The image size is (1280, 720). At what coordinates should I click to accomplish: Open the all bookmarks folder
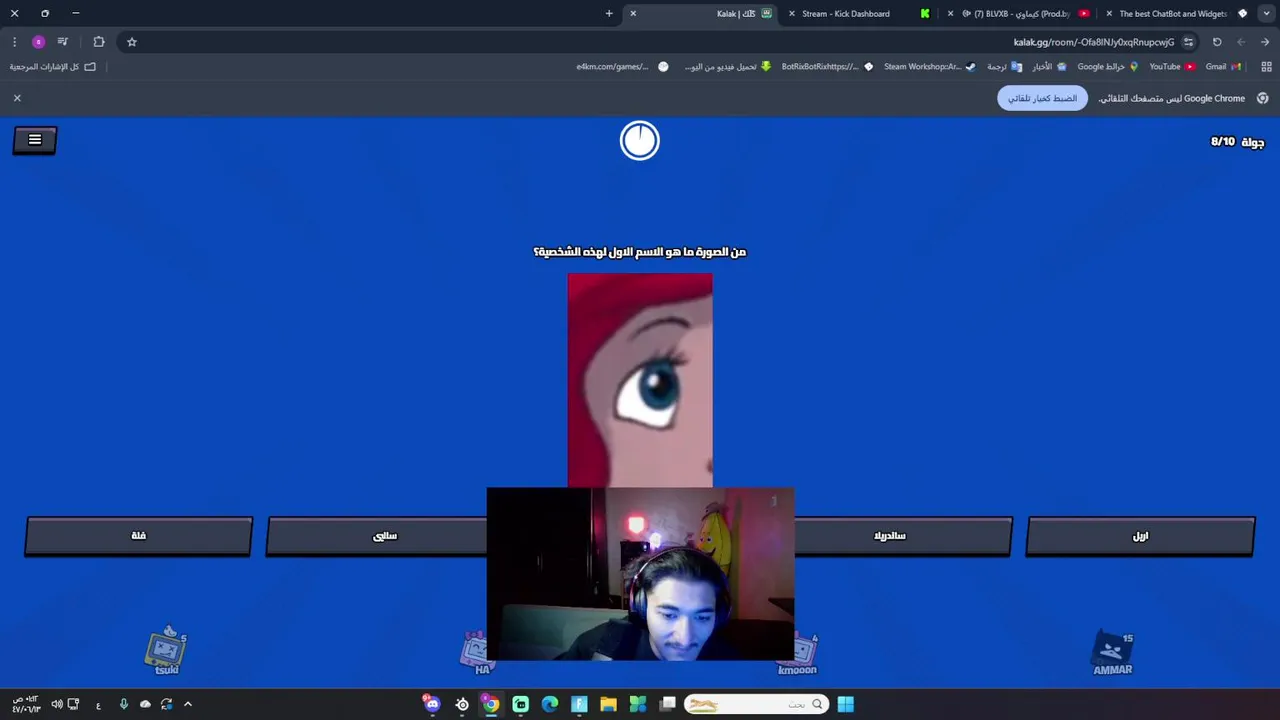click(53, 67)
